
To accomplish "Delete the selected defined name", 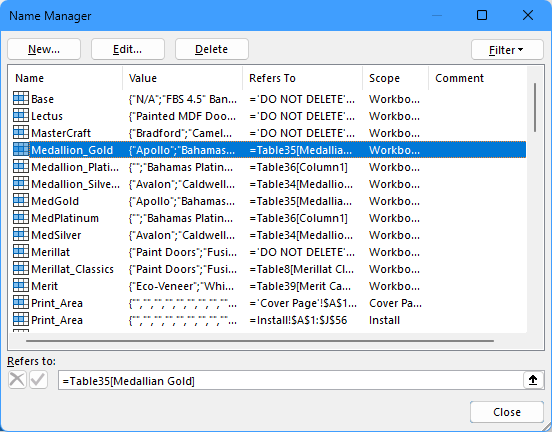I will pyautogui.click(x=212, y=49).
